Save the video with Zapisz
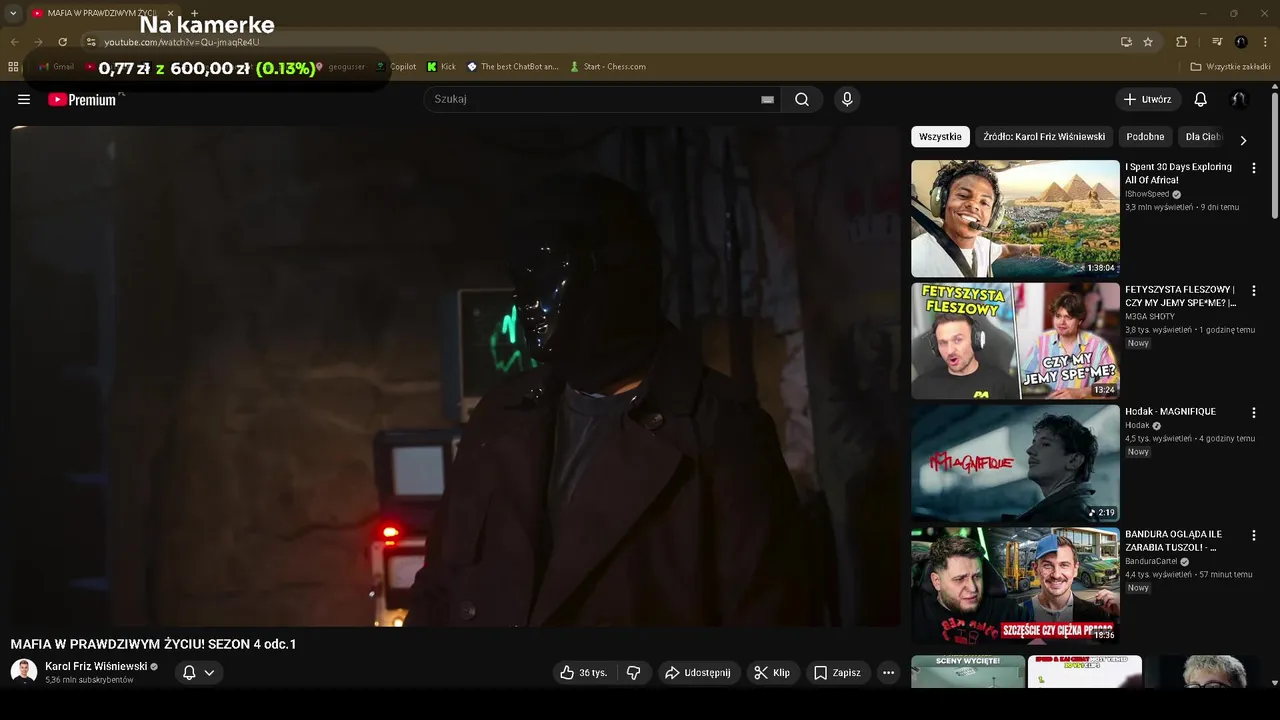Viewport: 1280px width, 720px height. [x=837, y=673]
